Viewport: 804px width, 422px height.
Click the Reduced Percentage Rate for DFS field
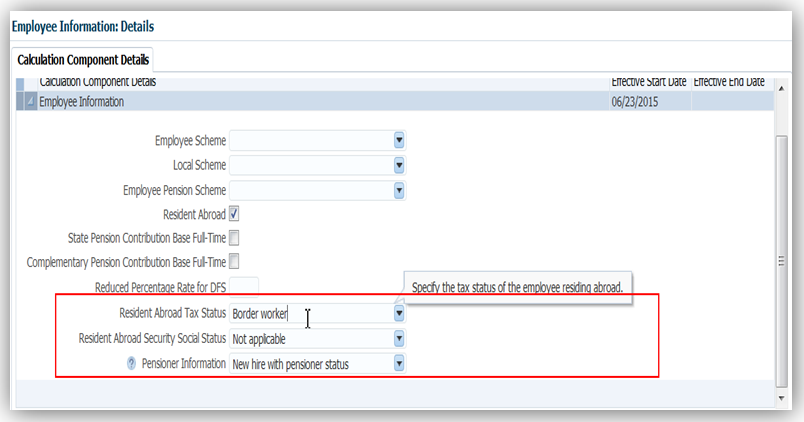(244, 288)
